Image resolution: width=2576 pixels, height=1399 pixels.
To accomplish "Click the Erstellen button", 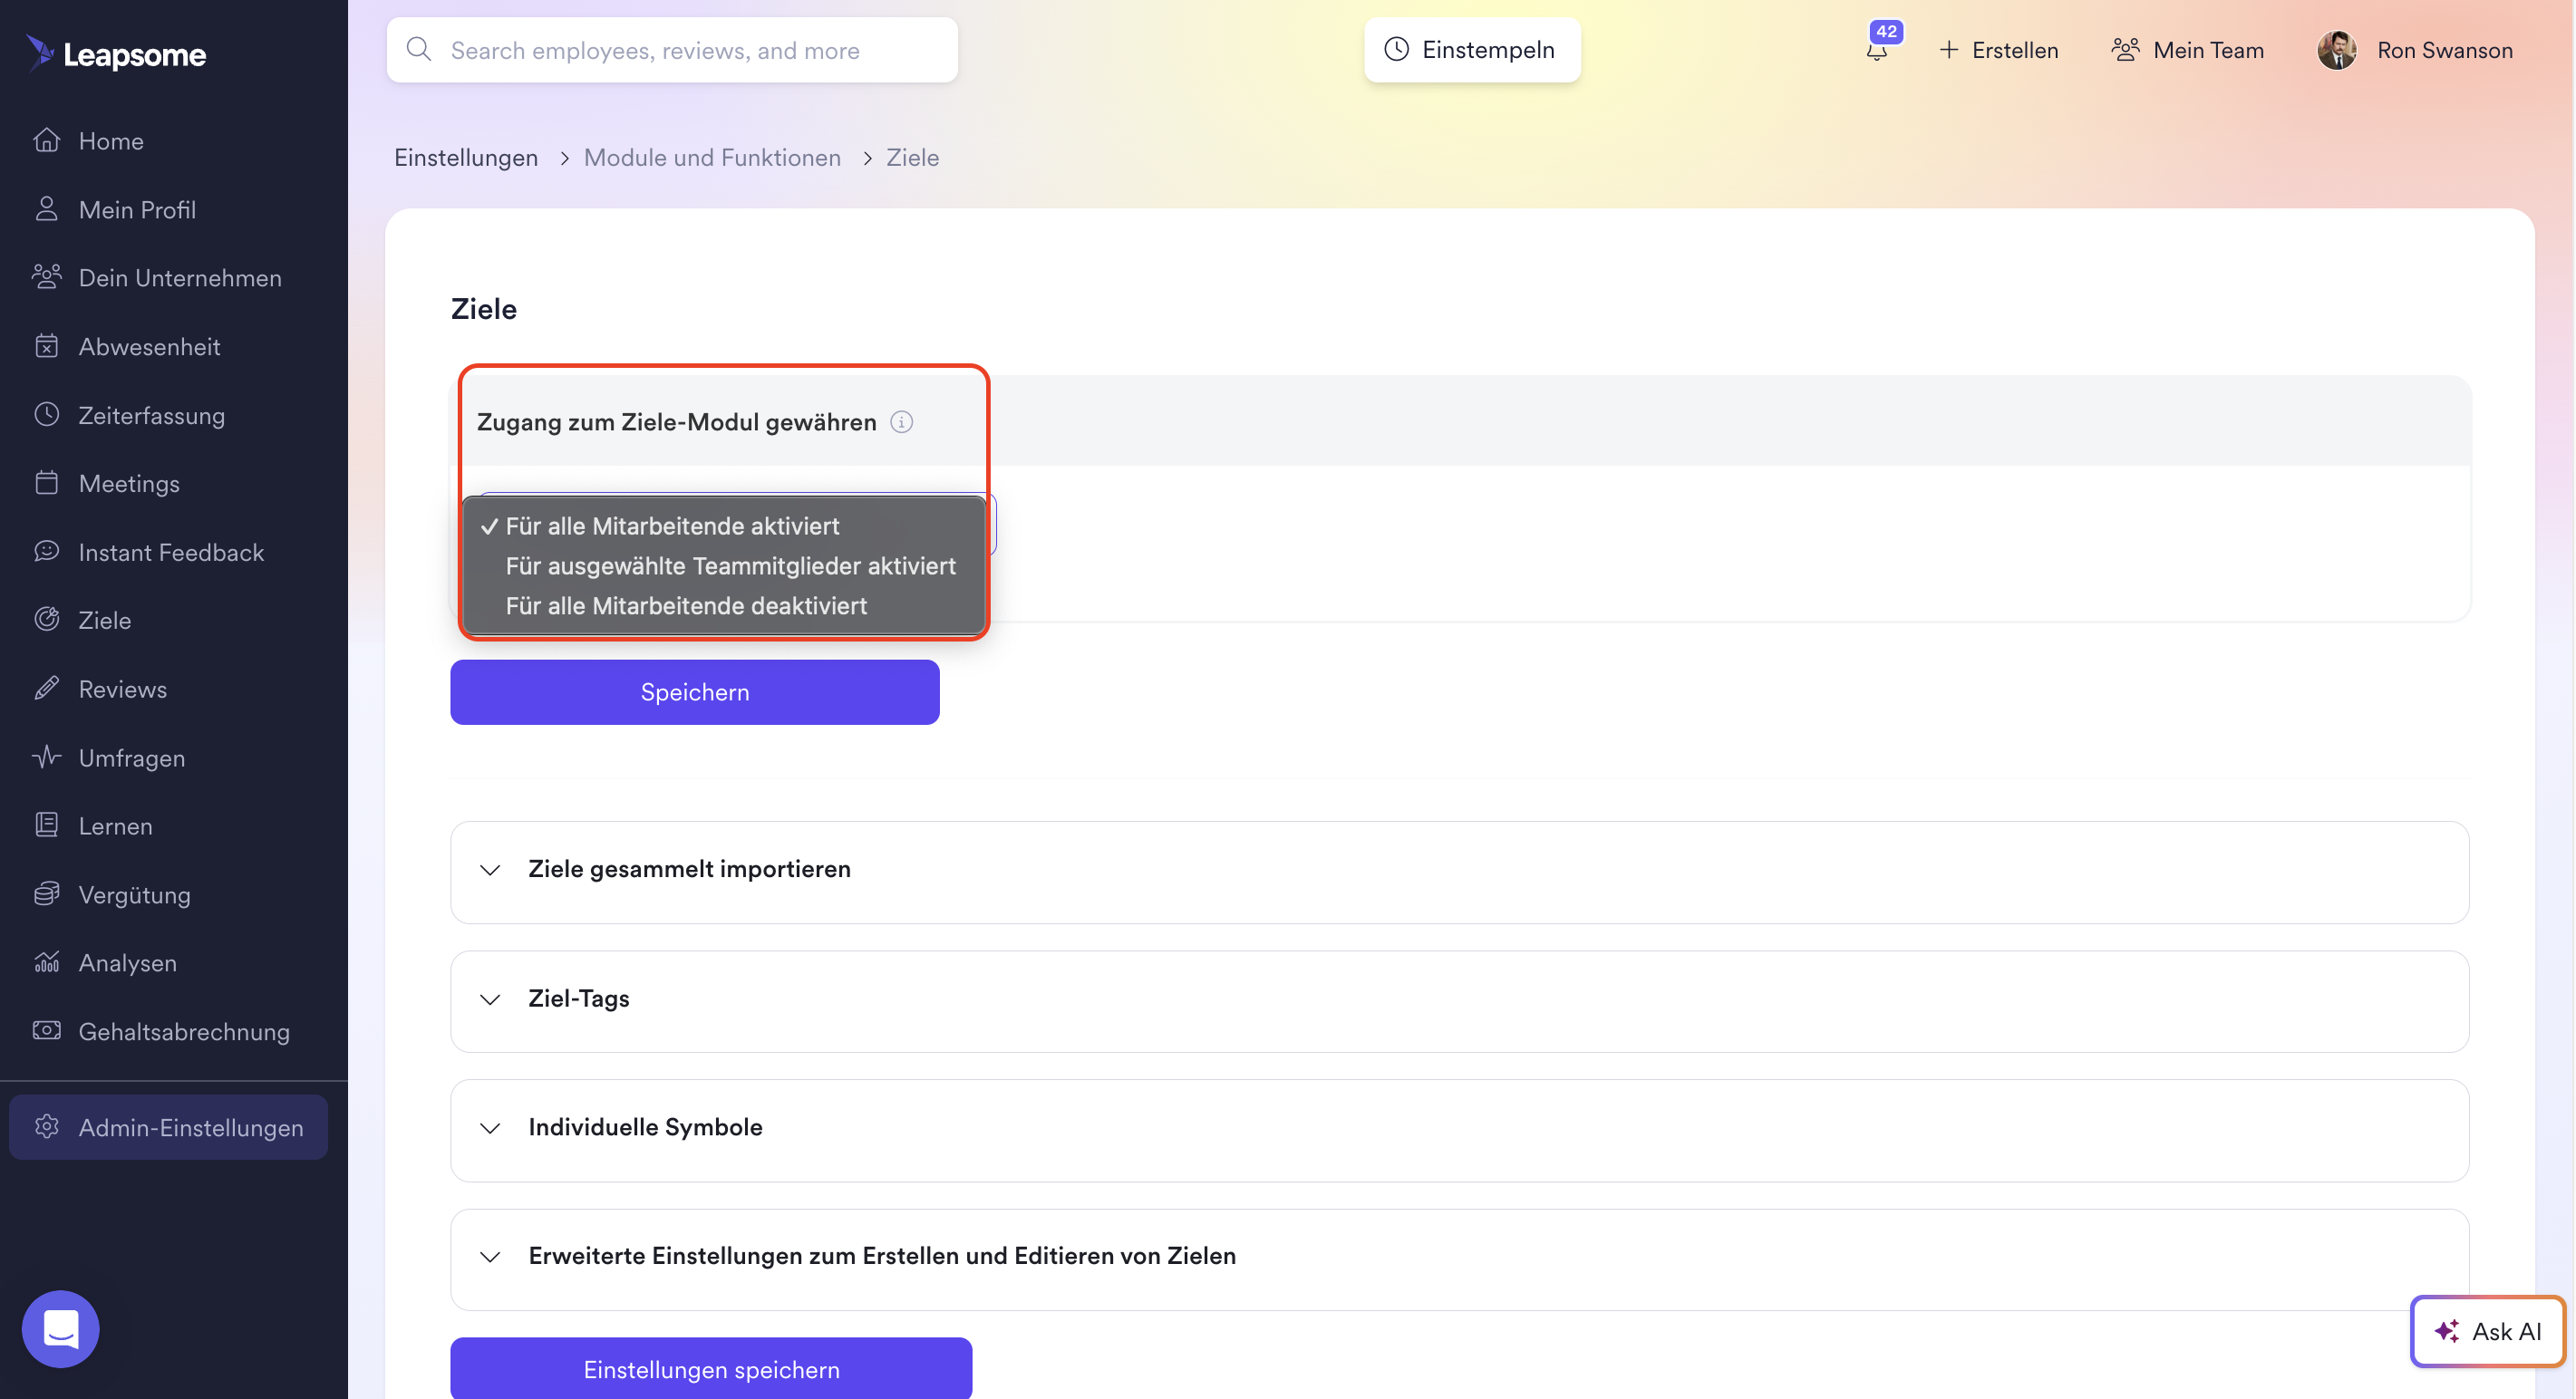I will pos(1998,50).
